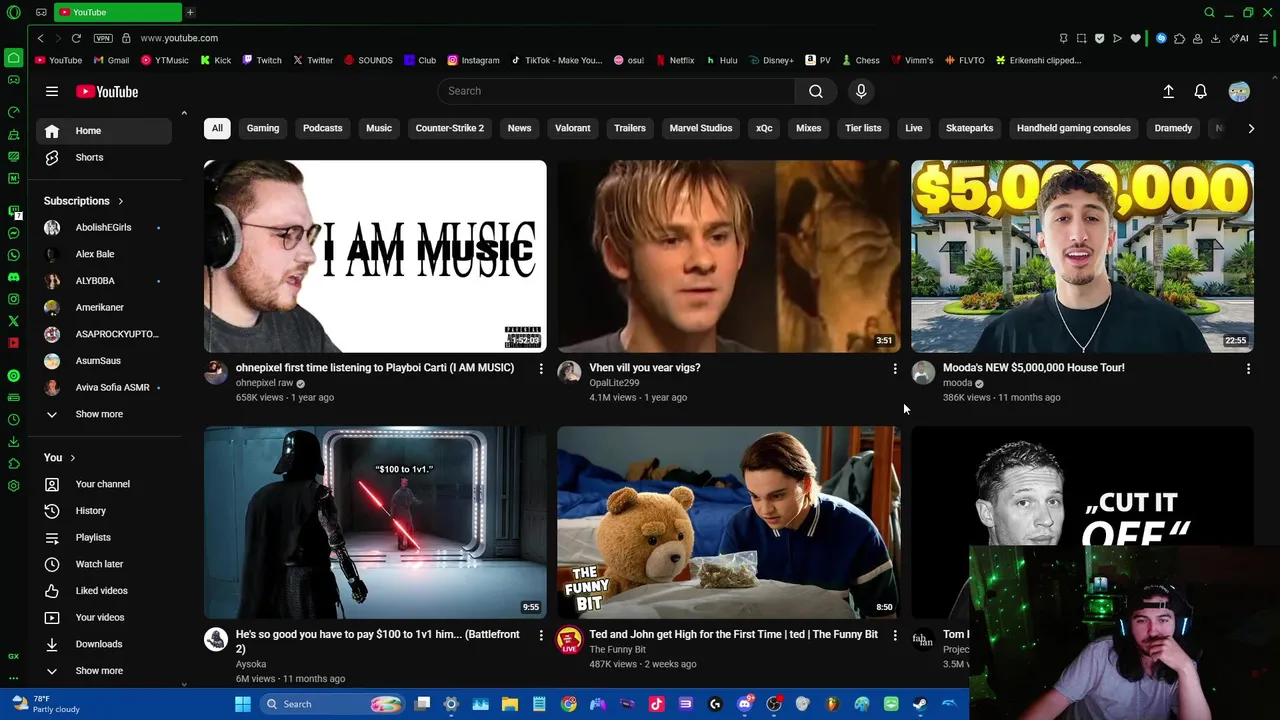
Task: Open Steam from the taskbar
Action: (x=919, y=704)
